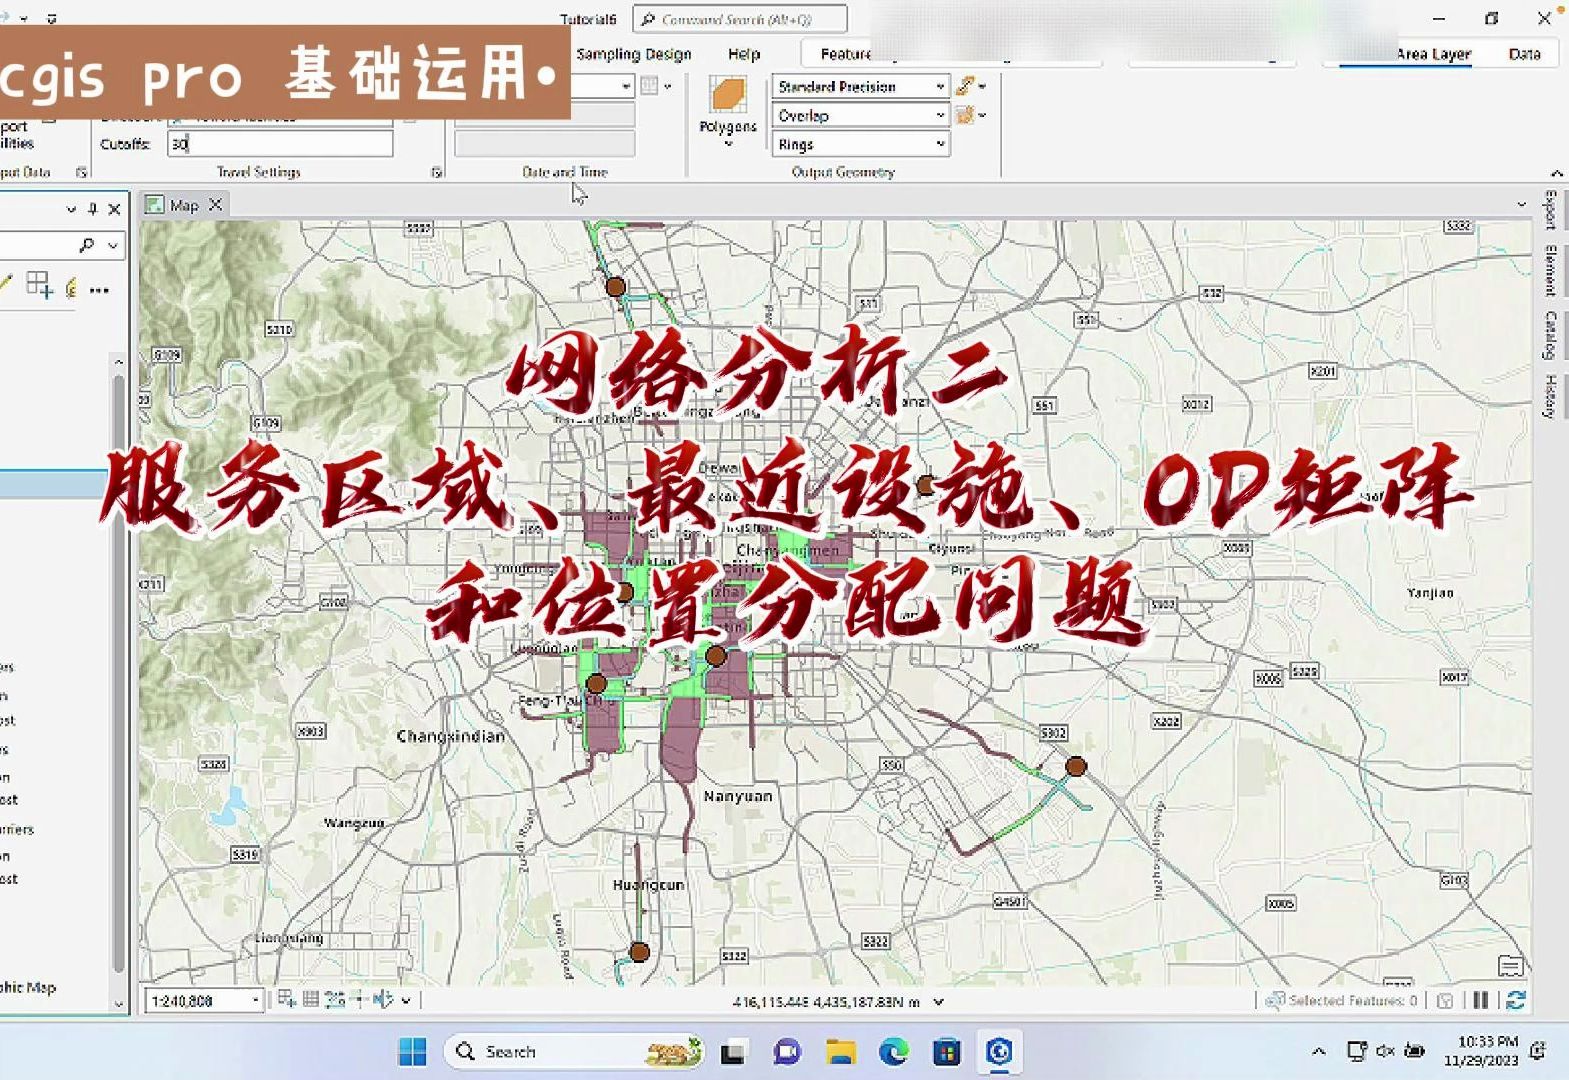Open the Polygons output shape menu
The image size is (1569, 1080).
tap(727, 112)
